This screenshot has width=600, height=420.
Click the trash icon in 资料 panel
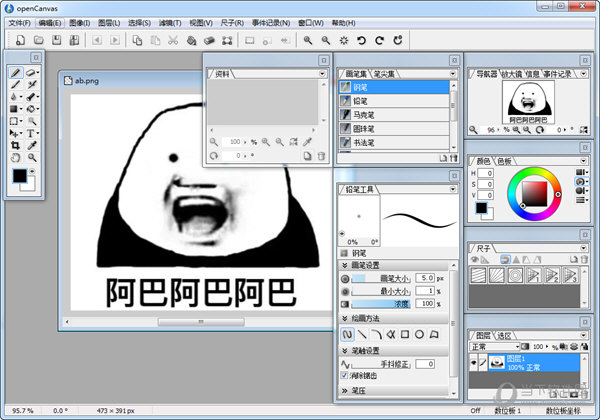321,156
